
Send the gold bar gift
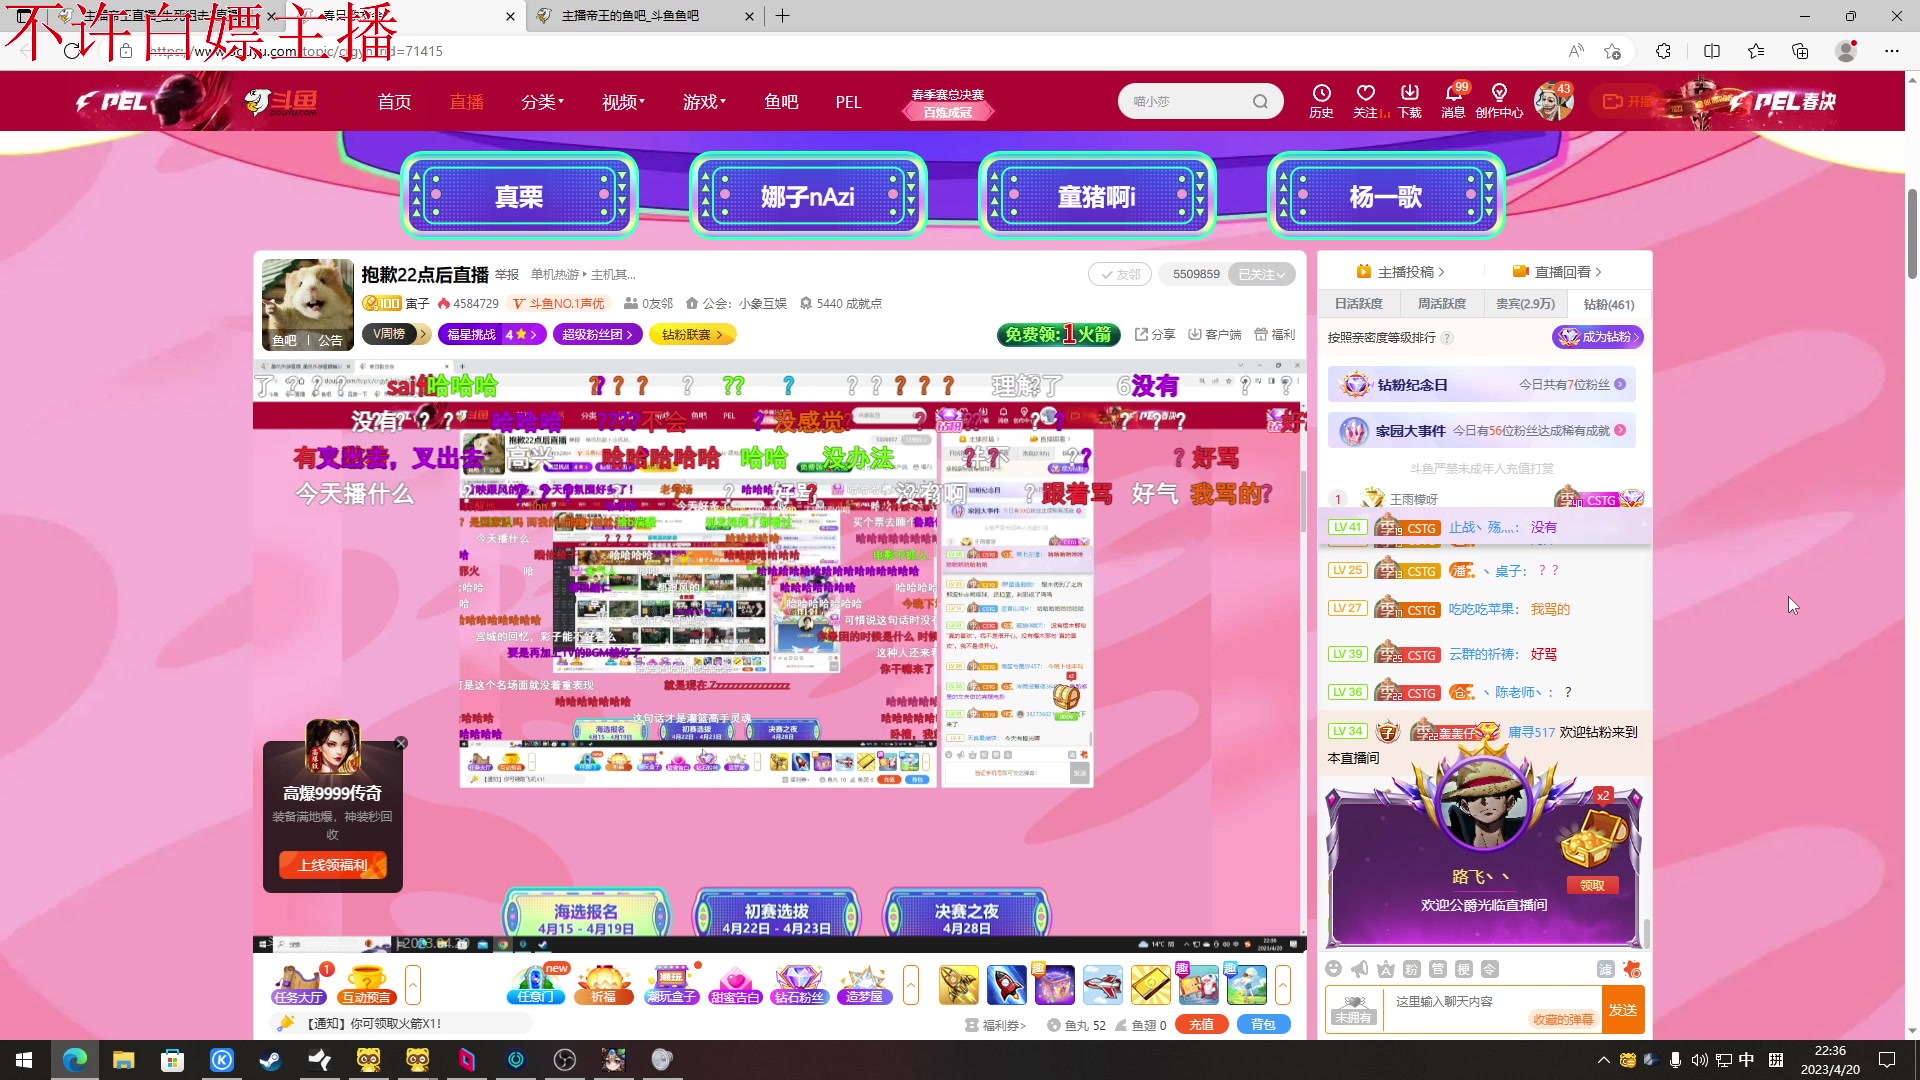(x=1150, y=985)
